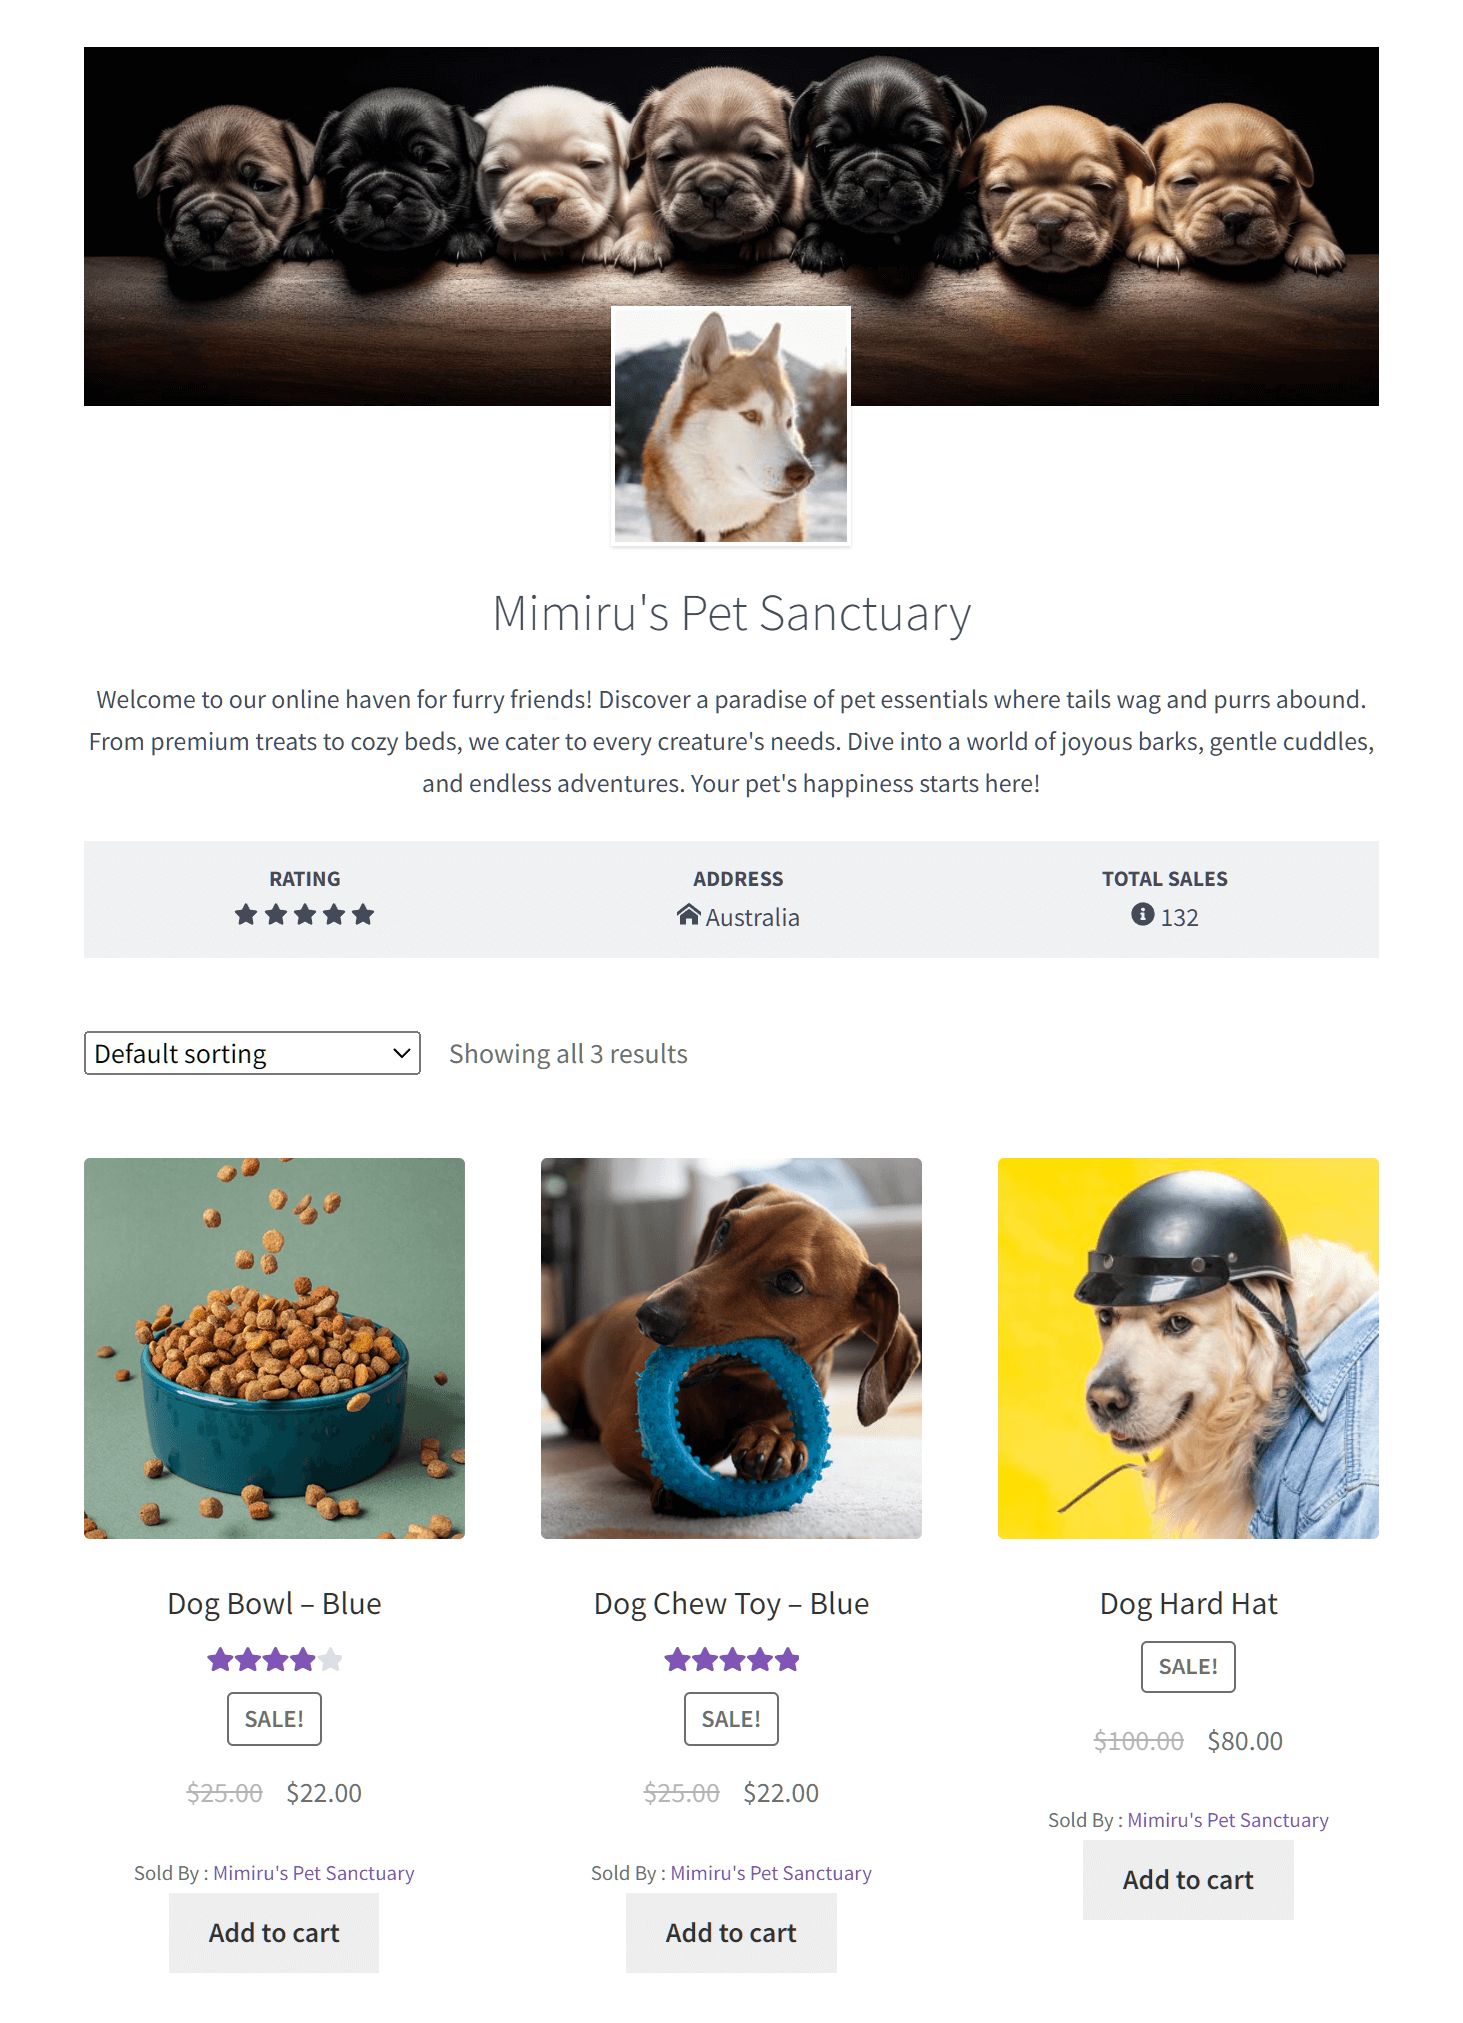
Task: Open the Default sorting dropdown
Action: [x=252, y=1053]
